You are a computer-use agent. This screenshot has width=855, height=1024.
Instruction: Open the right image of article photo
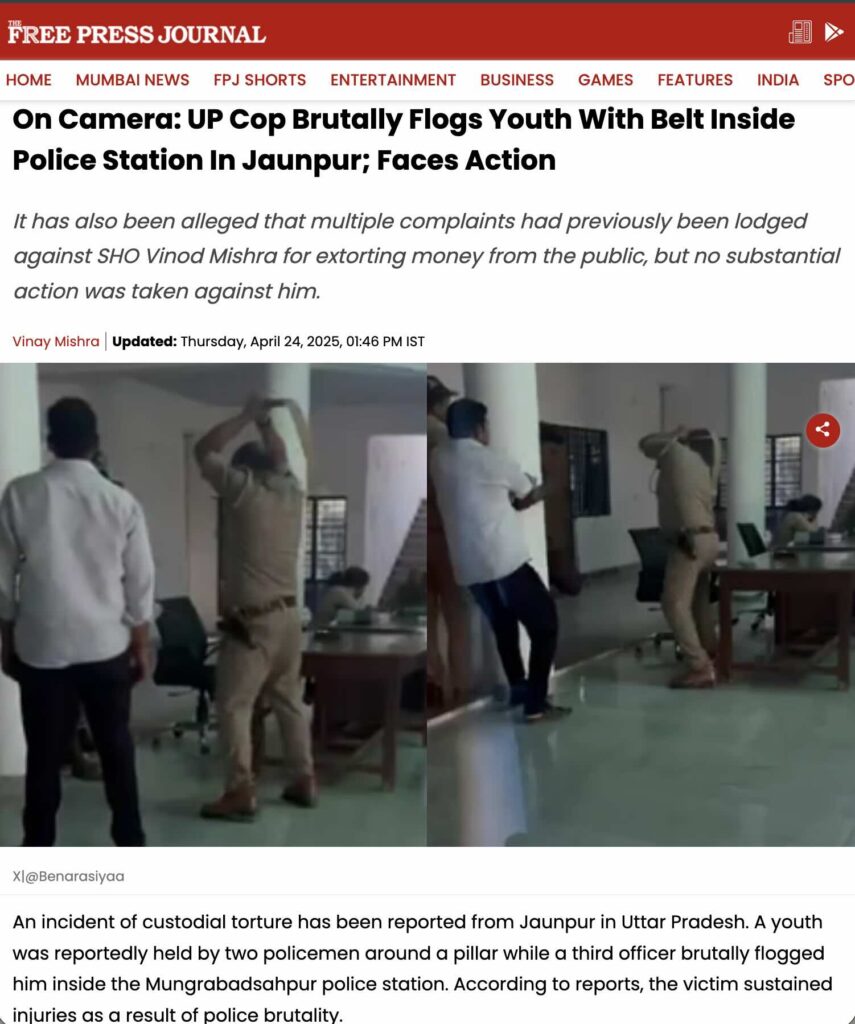point(641,605)
